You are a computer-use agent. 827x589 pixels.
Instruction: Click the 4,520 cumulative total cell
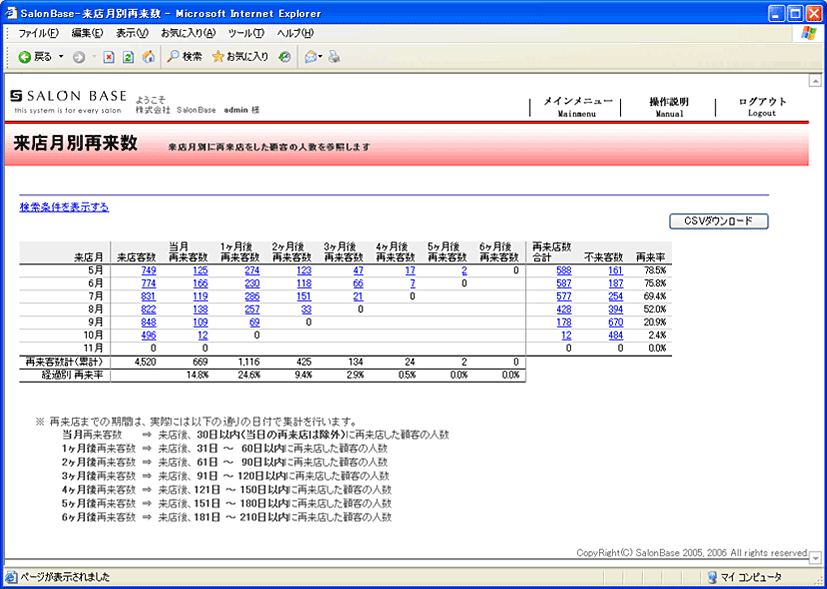coord(145,362)
